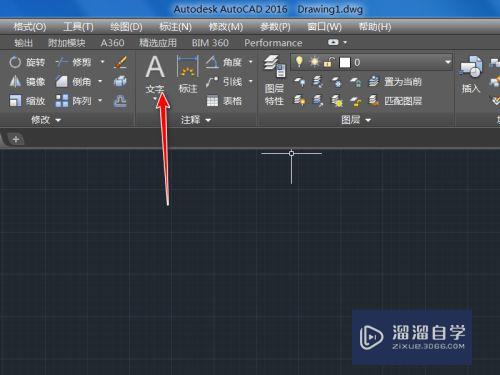Select the Rotate (旋转) tool
This screenshot has width=500, height=375.
[27, 62]
